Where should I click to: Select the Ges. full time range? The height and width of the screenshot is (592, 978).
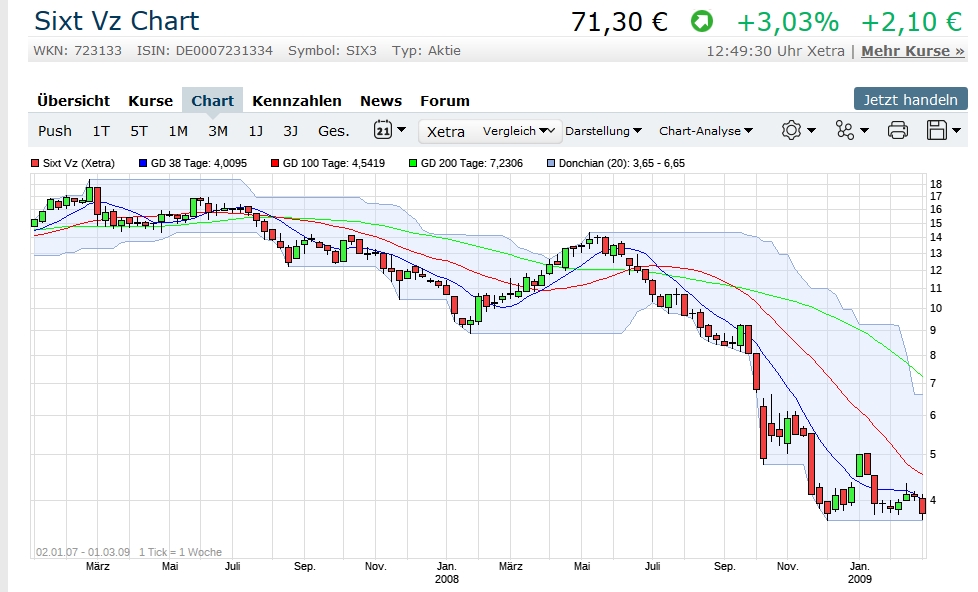click(x=333, y=130)
